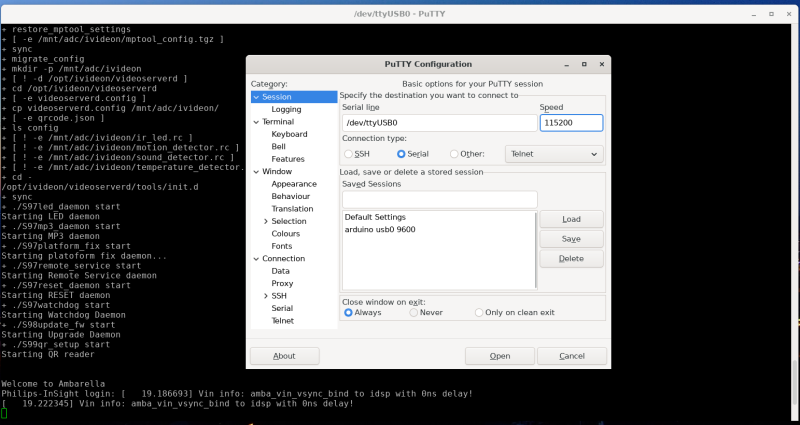Open the Bell settings category
This screenshot has width=800, height=425.
tap(279, 147)
